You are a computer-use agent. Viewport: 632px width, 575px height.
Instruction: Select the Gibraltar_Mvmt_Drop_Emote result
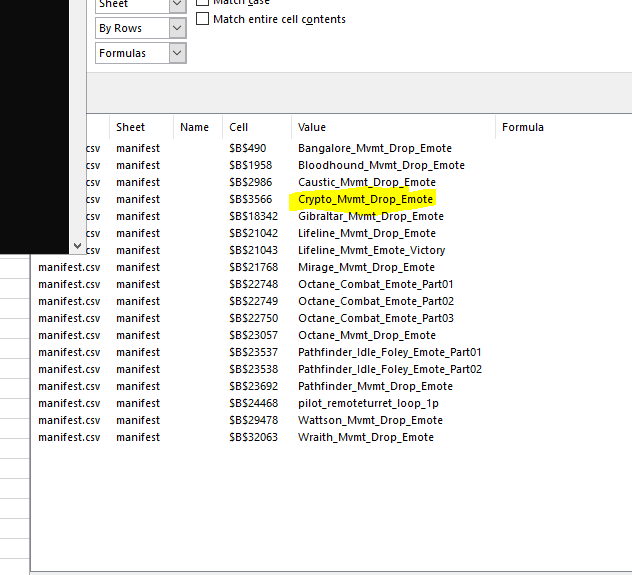click(370, 216)
